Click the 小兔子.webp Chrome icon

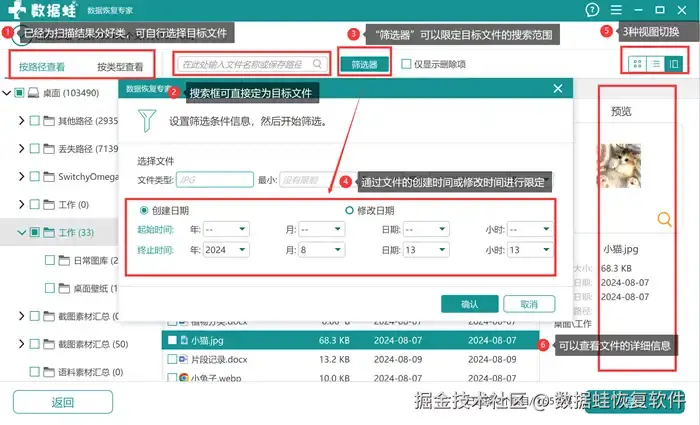183,377
